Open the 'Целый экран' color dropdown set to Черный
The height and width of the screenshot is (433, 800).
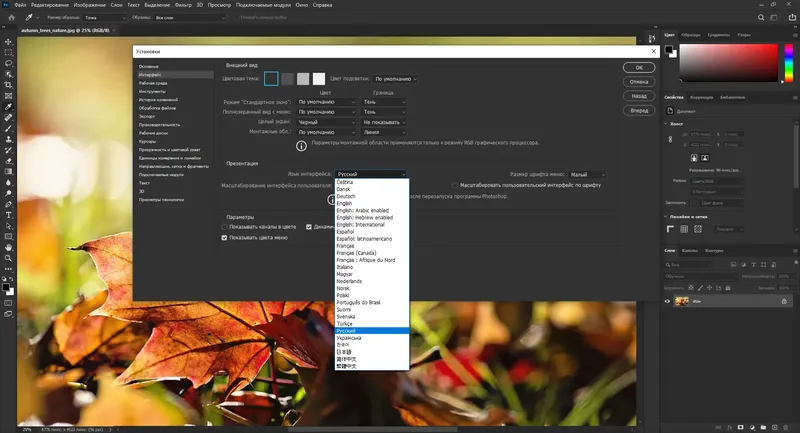coord(327,122)
